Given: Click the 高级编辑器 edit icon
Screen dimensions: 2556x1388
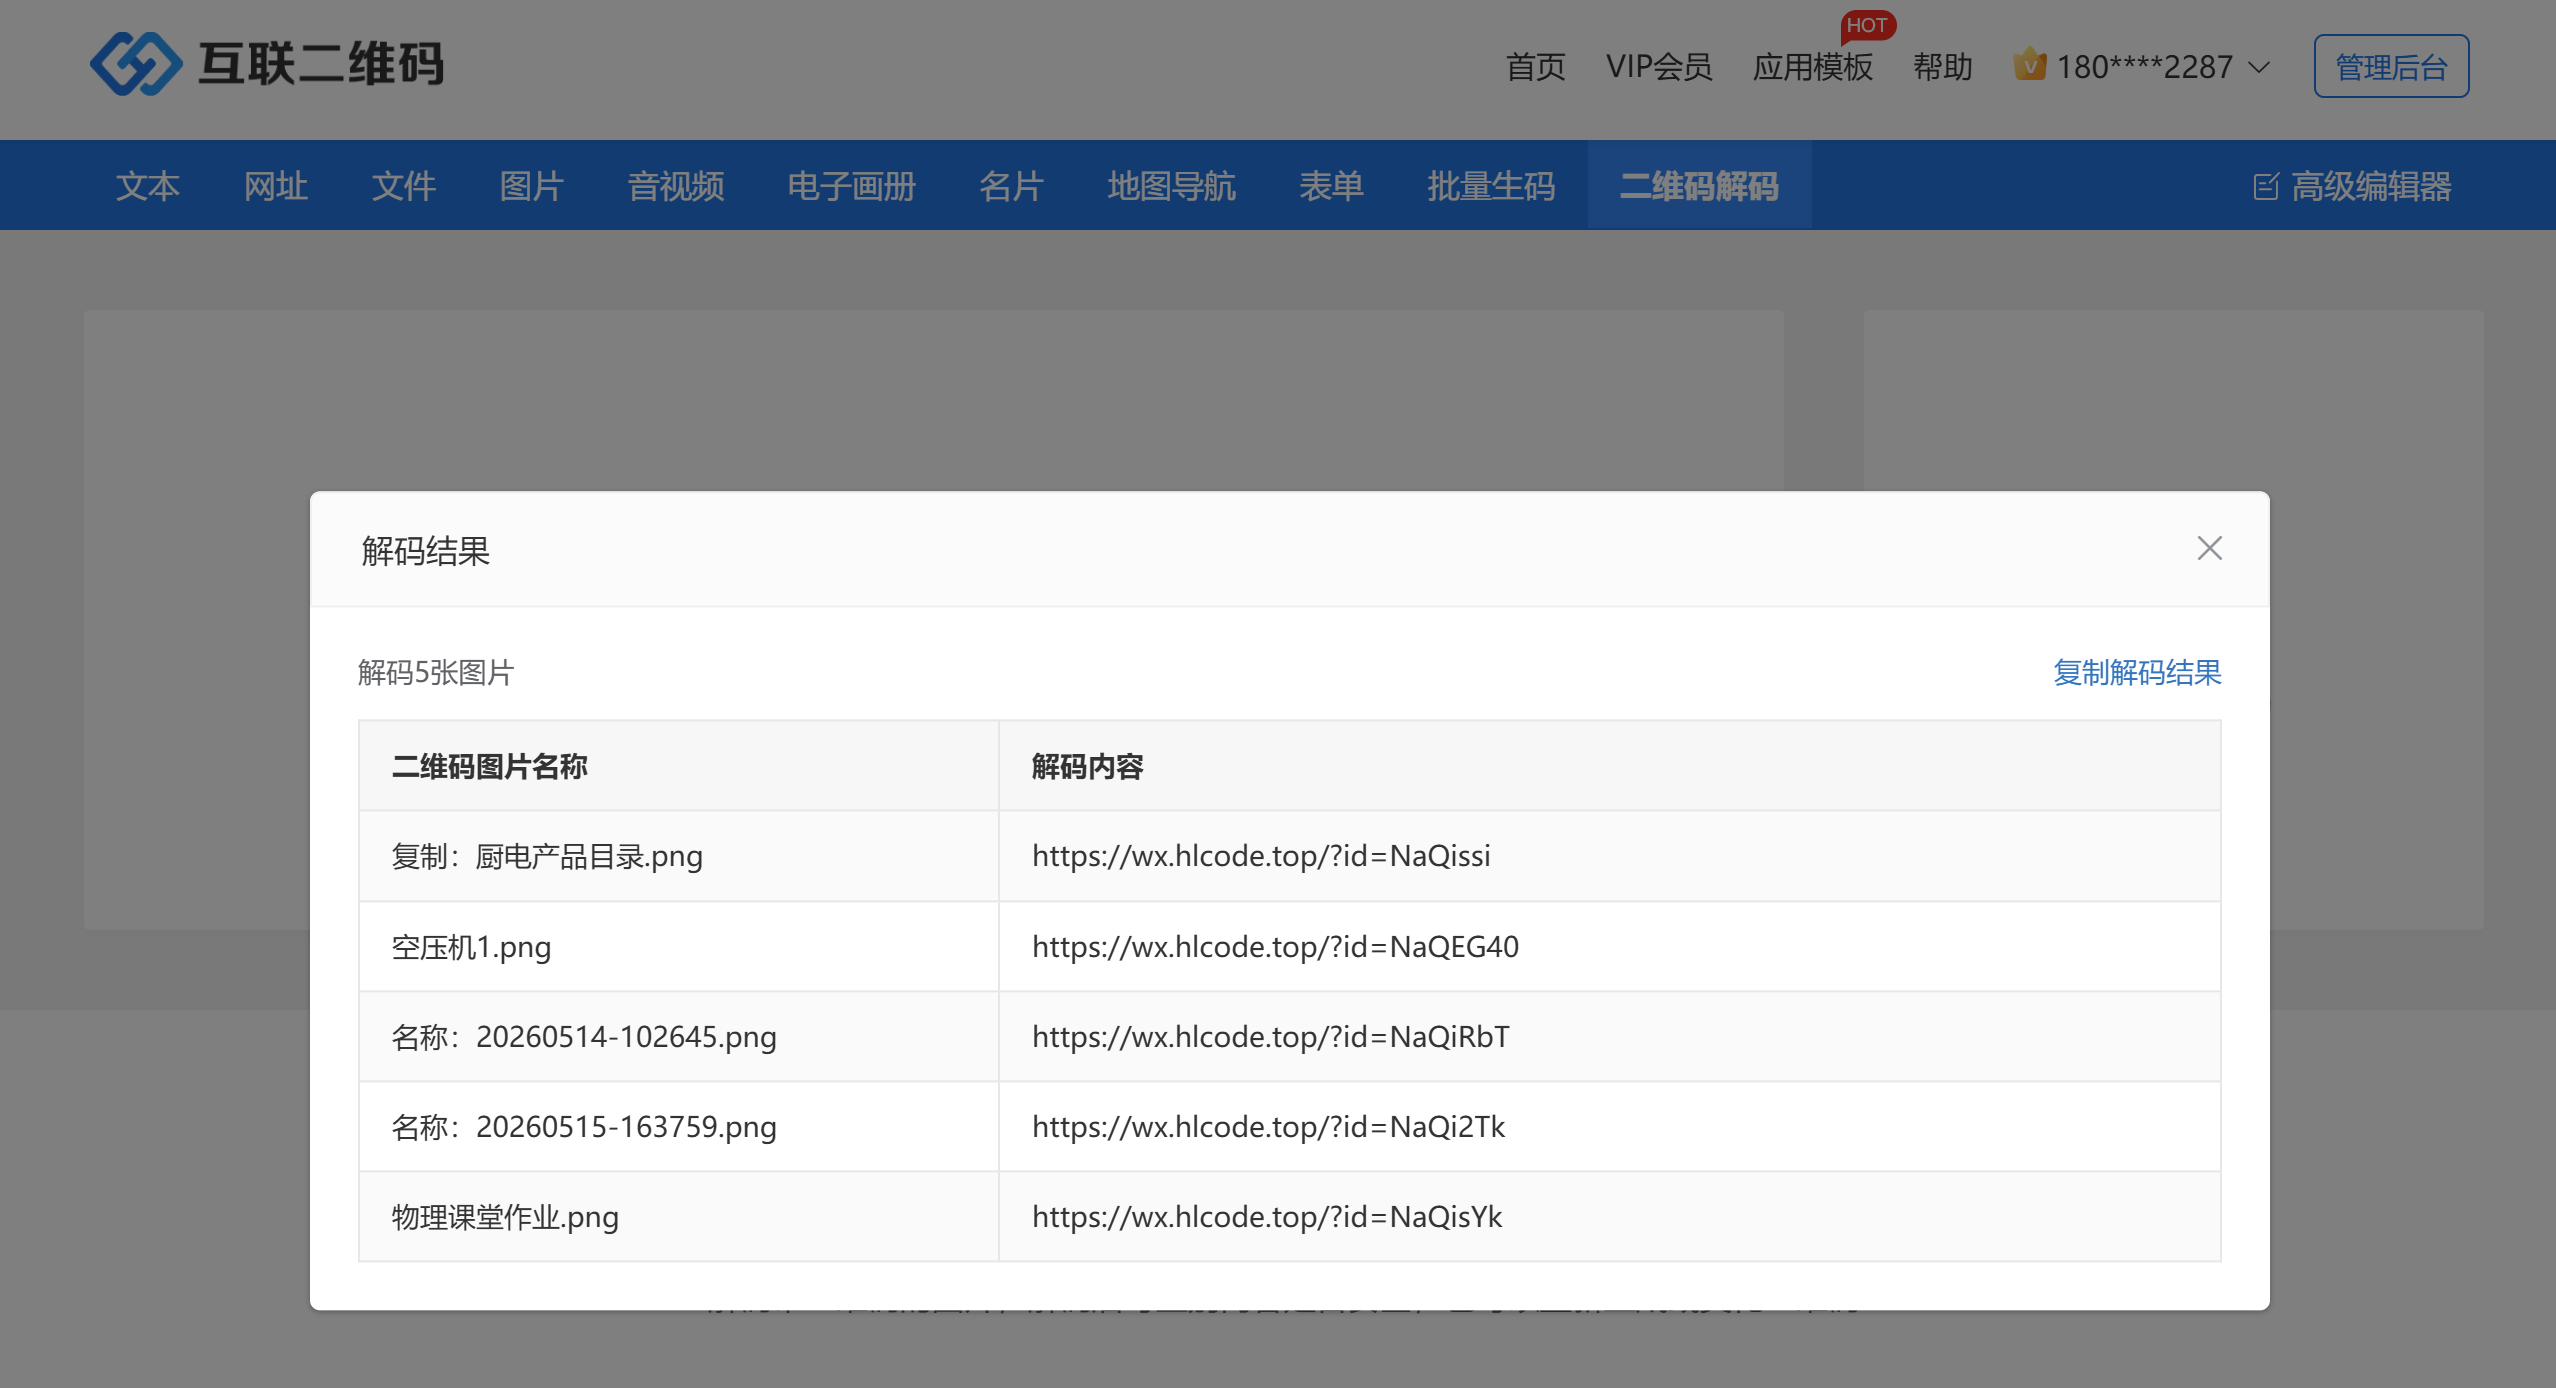Looking at the screenshot, I should point(2265,186).
